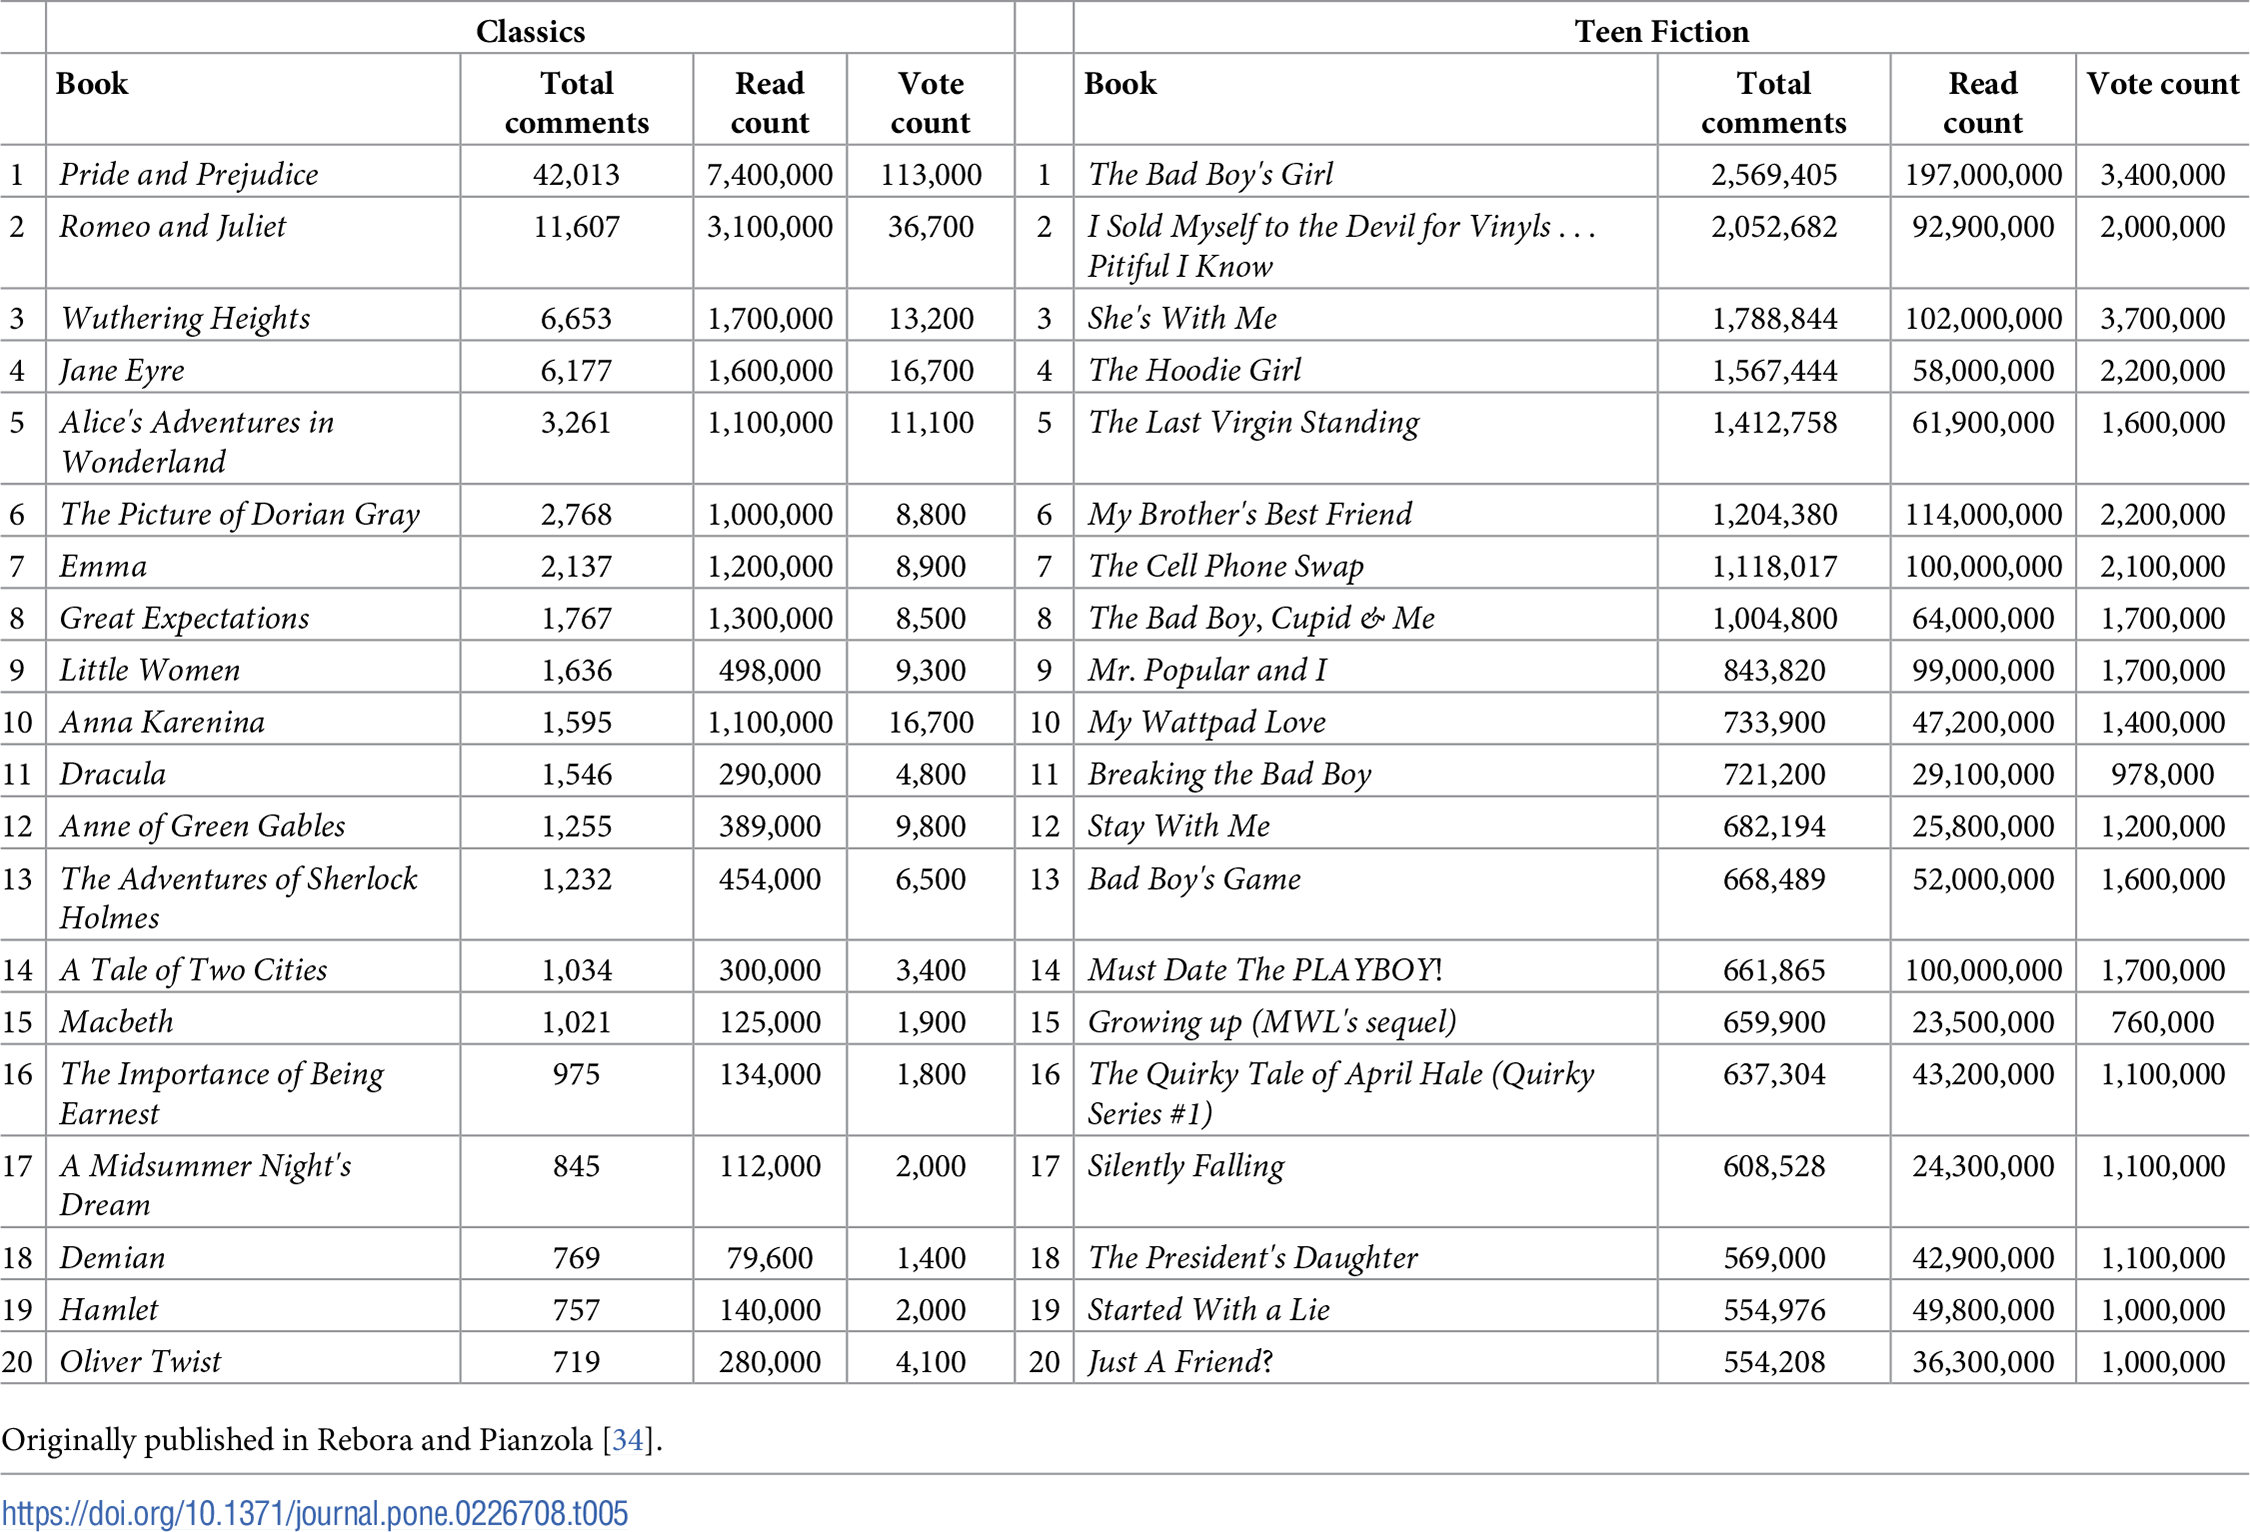This screenshot has width=2250, height=1532.
Task: Click the Classics Total comments column header
Action: point(577,102)
